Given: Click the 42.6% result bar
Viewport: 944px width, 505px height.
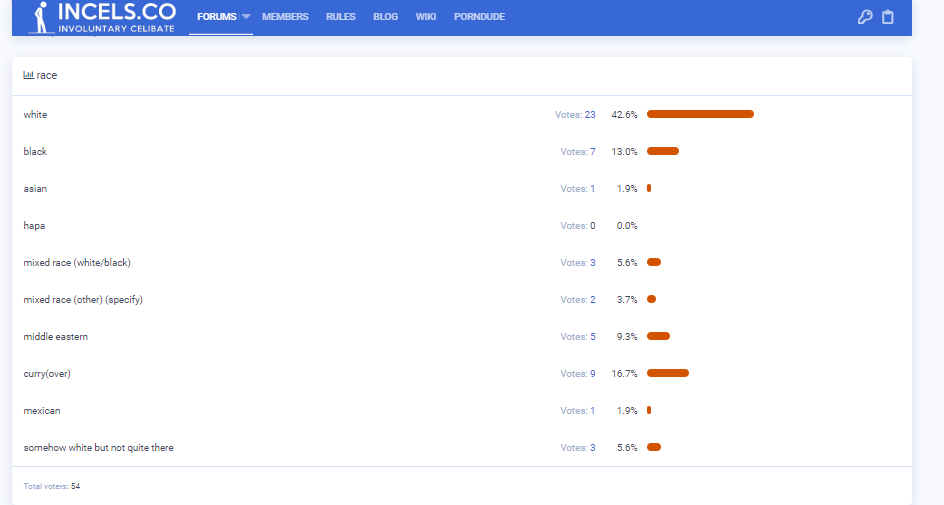Looking at the screenshot, I should click(x=700, y=114).
